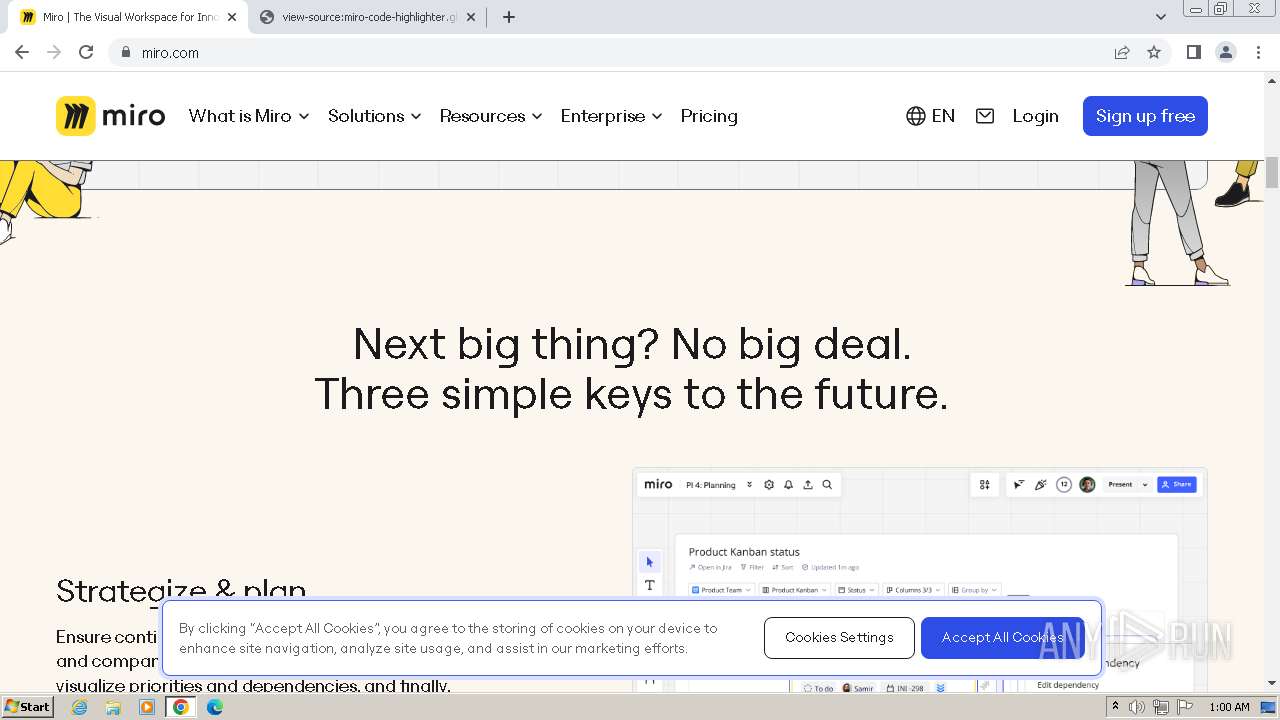Image resolution: width=1280 pixels, height=720 pixels.
Task: Click Sort in the Kanban mockup
Action: click(x=783, y=568)
